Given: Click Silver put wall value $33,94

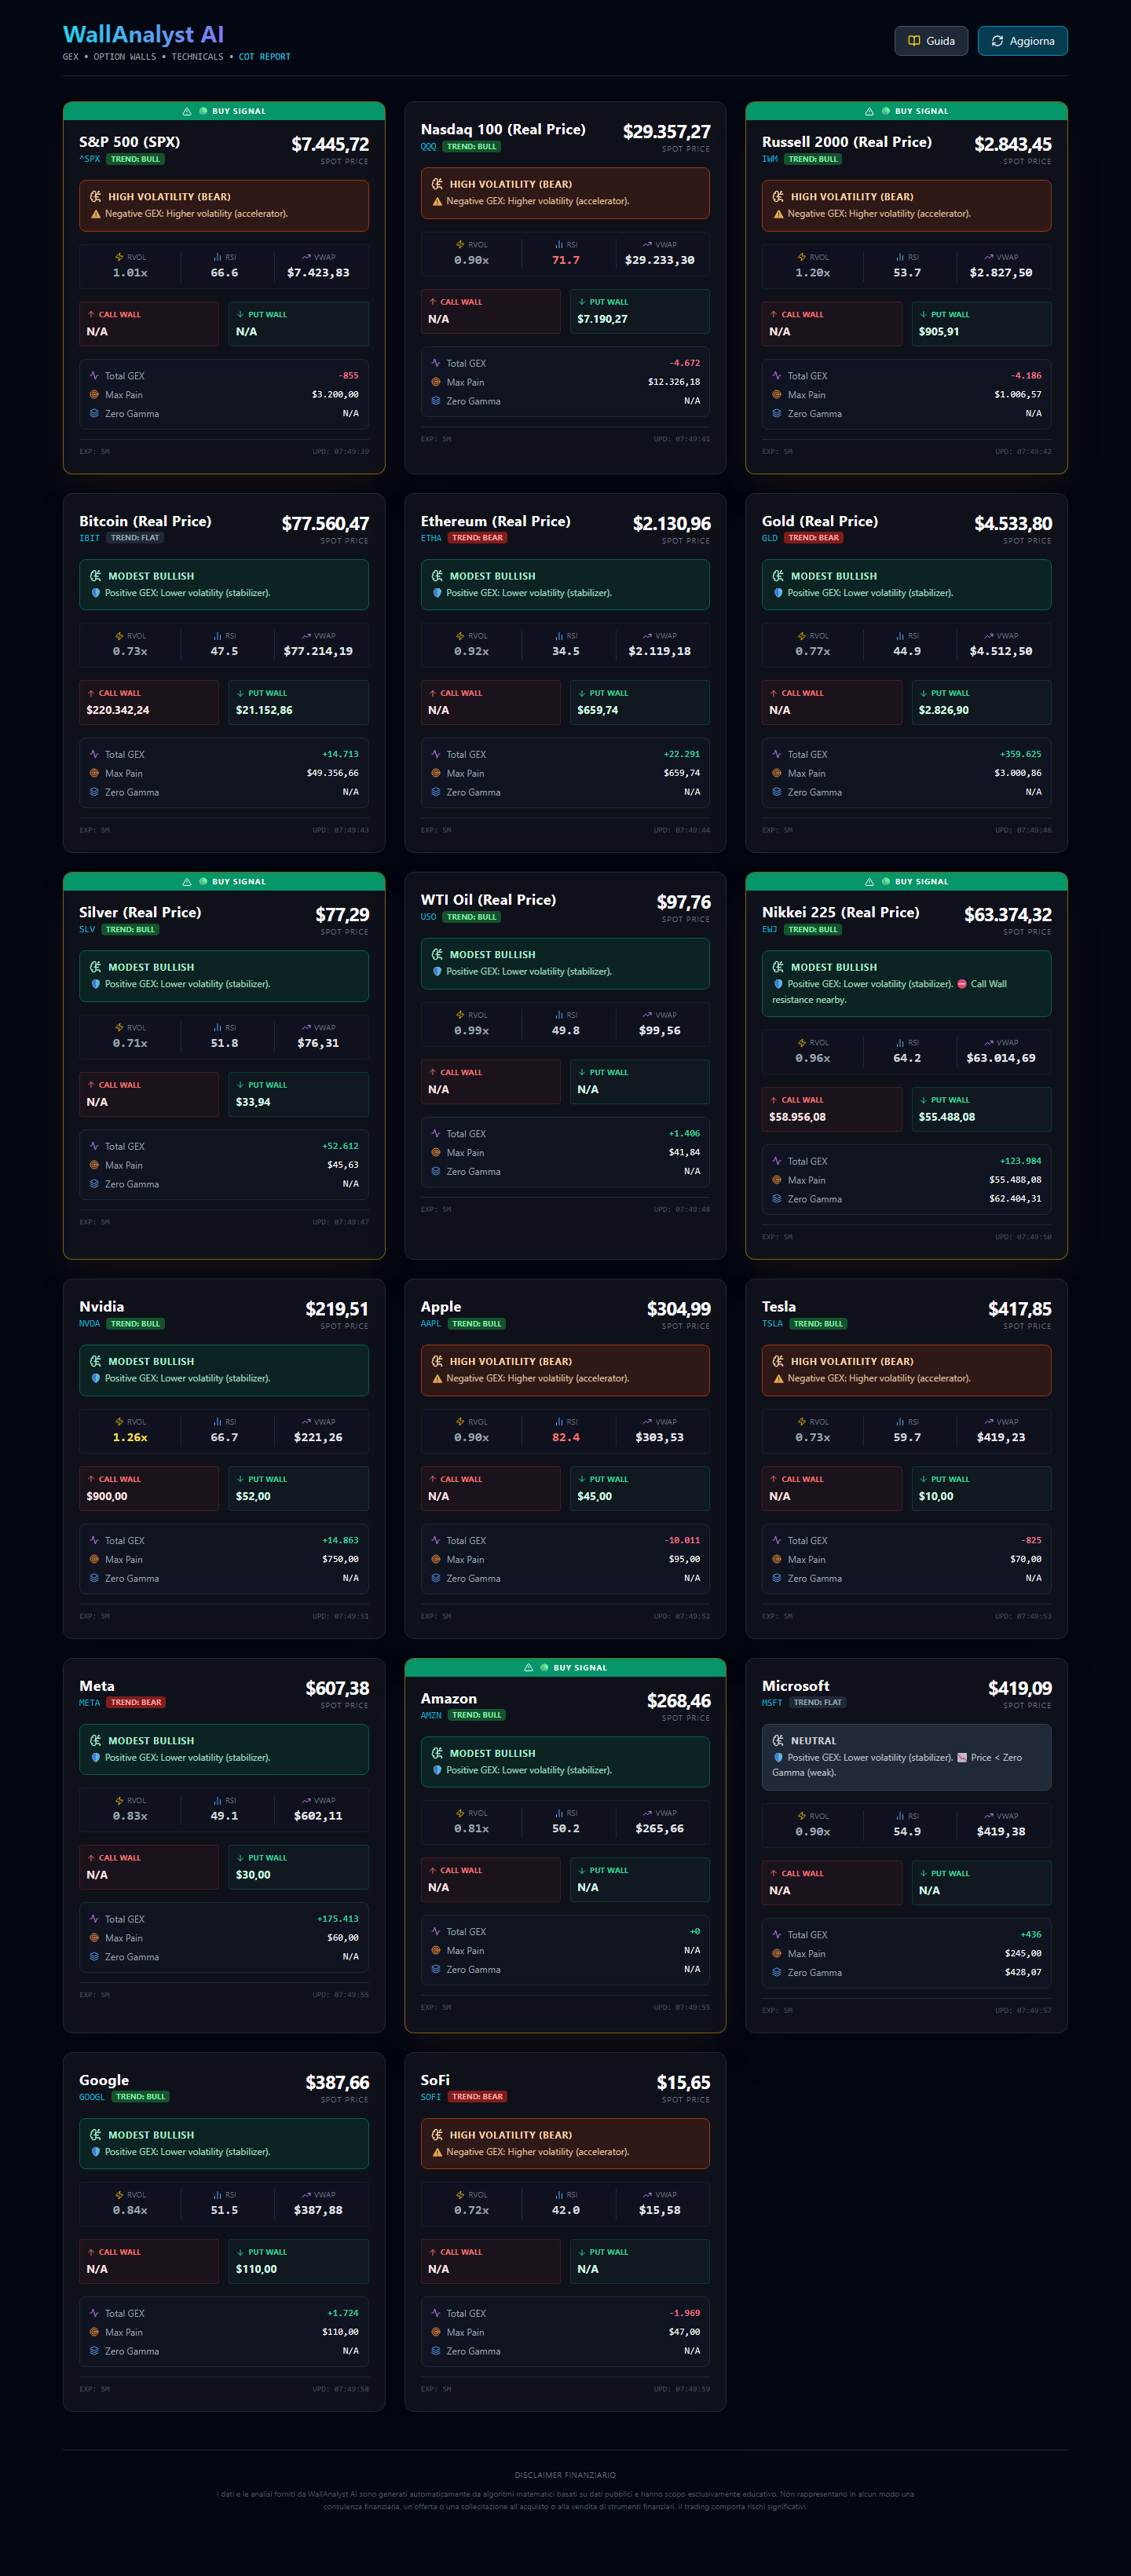Looking at the screenshot, I should coord(253,1102).
